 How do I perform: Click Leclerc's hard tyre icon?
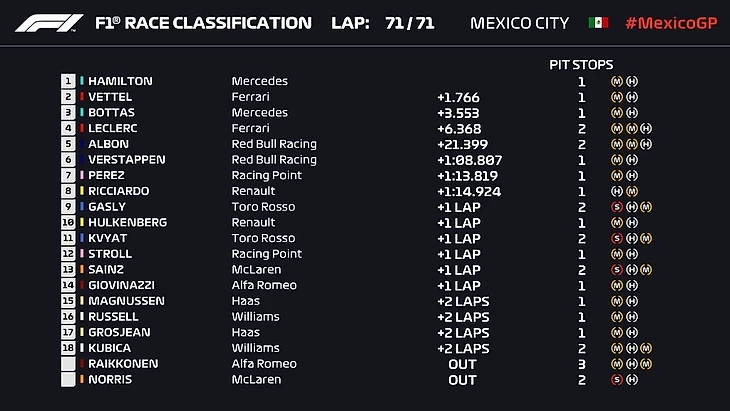click(647, 129)
